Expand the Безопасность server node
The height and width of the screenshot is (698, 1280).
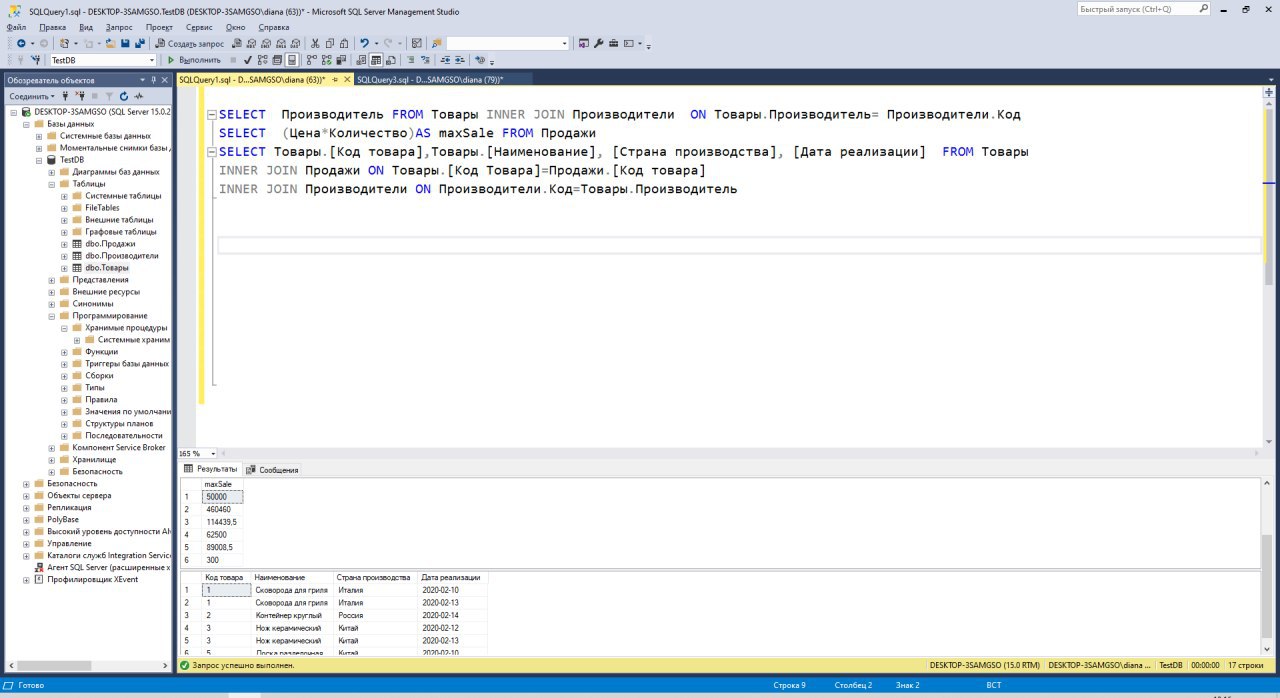27,484
